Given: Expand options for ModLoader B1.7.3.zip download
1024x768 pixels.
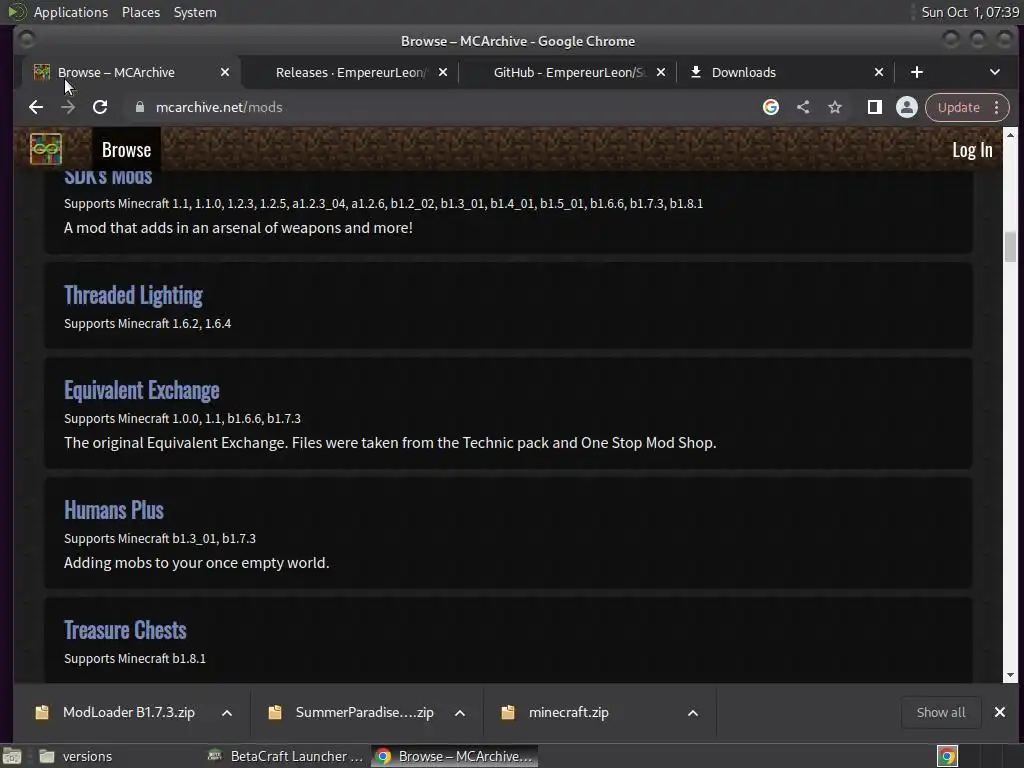Looking at the screenshot, I should [227, 712].
